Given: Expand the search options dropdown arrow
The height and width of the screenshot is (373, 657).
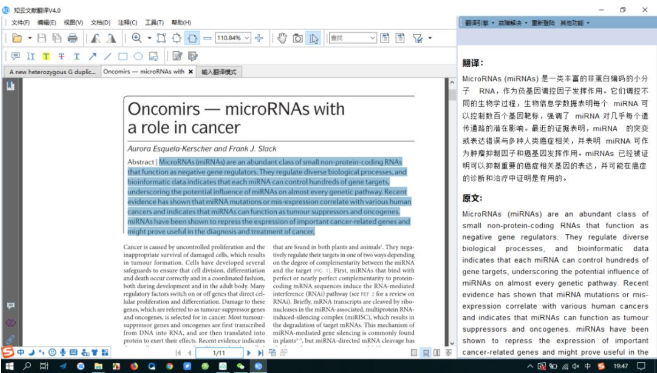Looking at the screenshot, I should pyautogui.click(x=430, y=38).
